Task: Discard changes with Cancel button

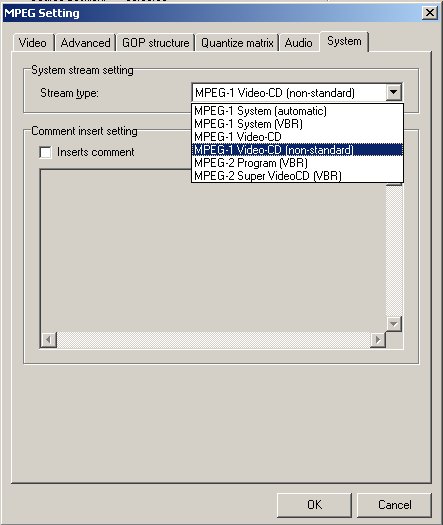Action: click(394, 505)
